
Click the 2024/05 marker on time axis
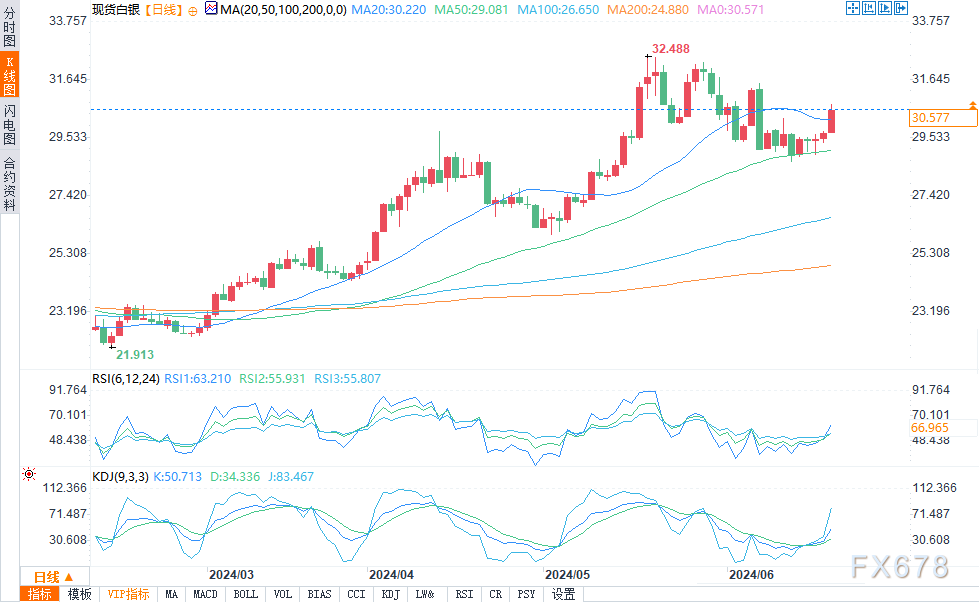[568, 575]
